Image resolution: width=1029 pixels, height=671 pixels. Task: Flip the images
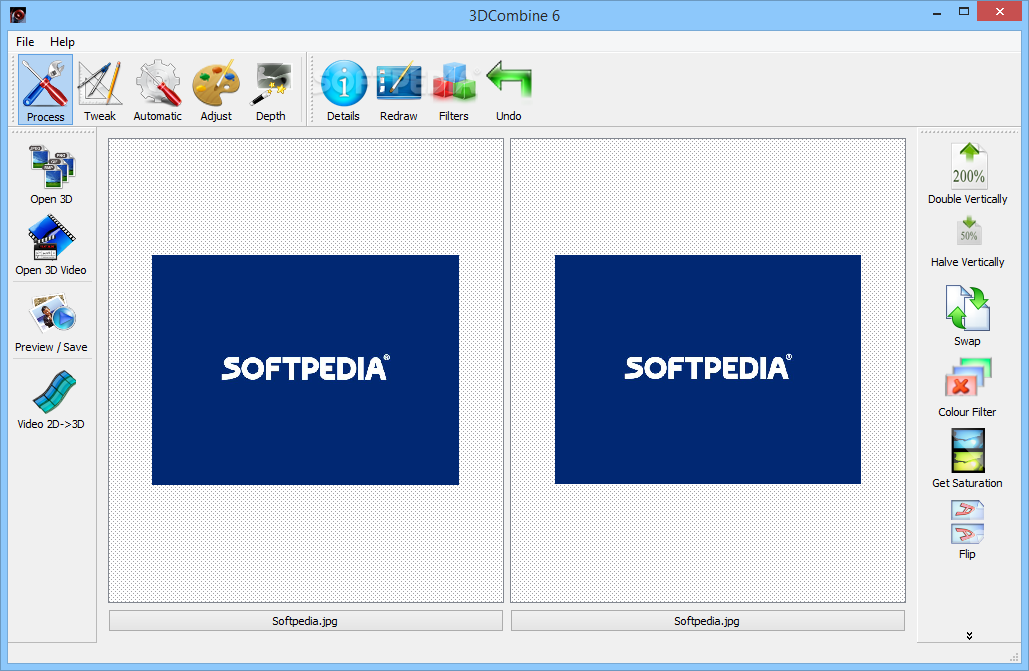point(968,530)
